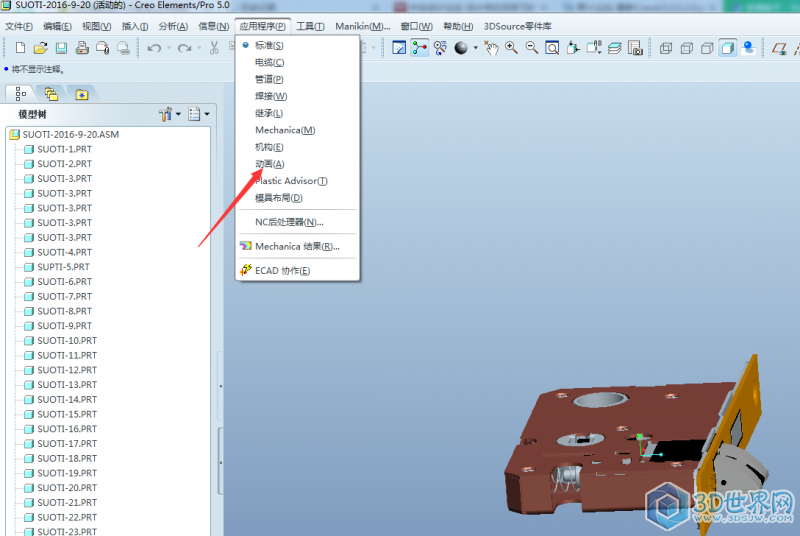Click the tree Show list icon
The width and height of the screenshot is (800, 536).
[194, 114]
